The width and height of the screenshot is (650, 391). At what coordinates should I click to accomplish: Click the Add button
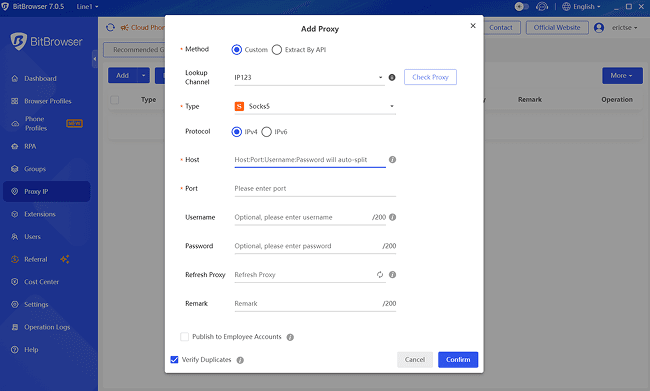tap(122, 75)
